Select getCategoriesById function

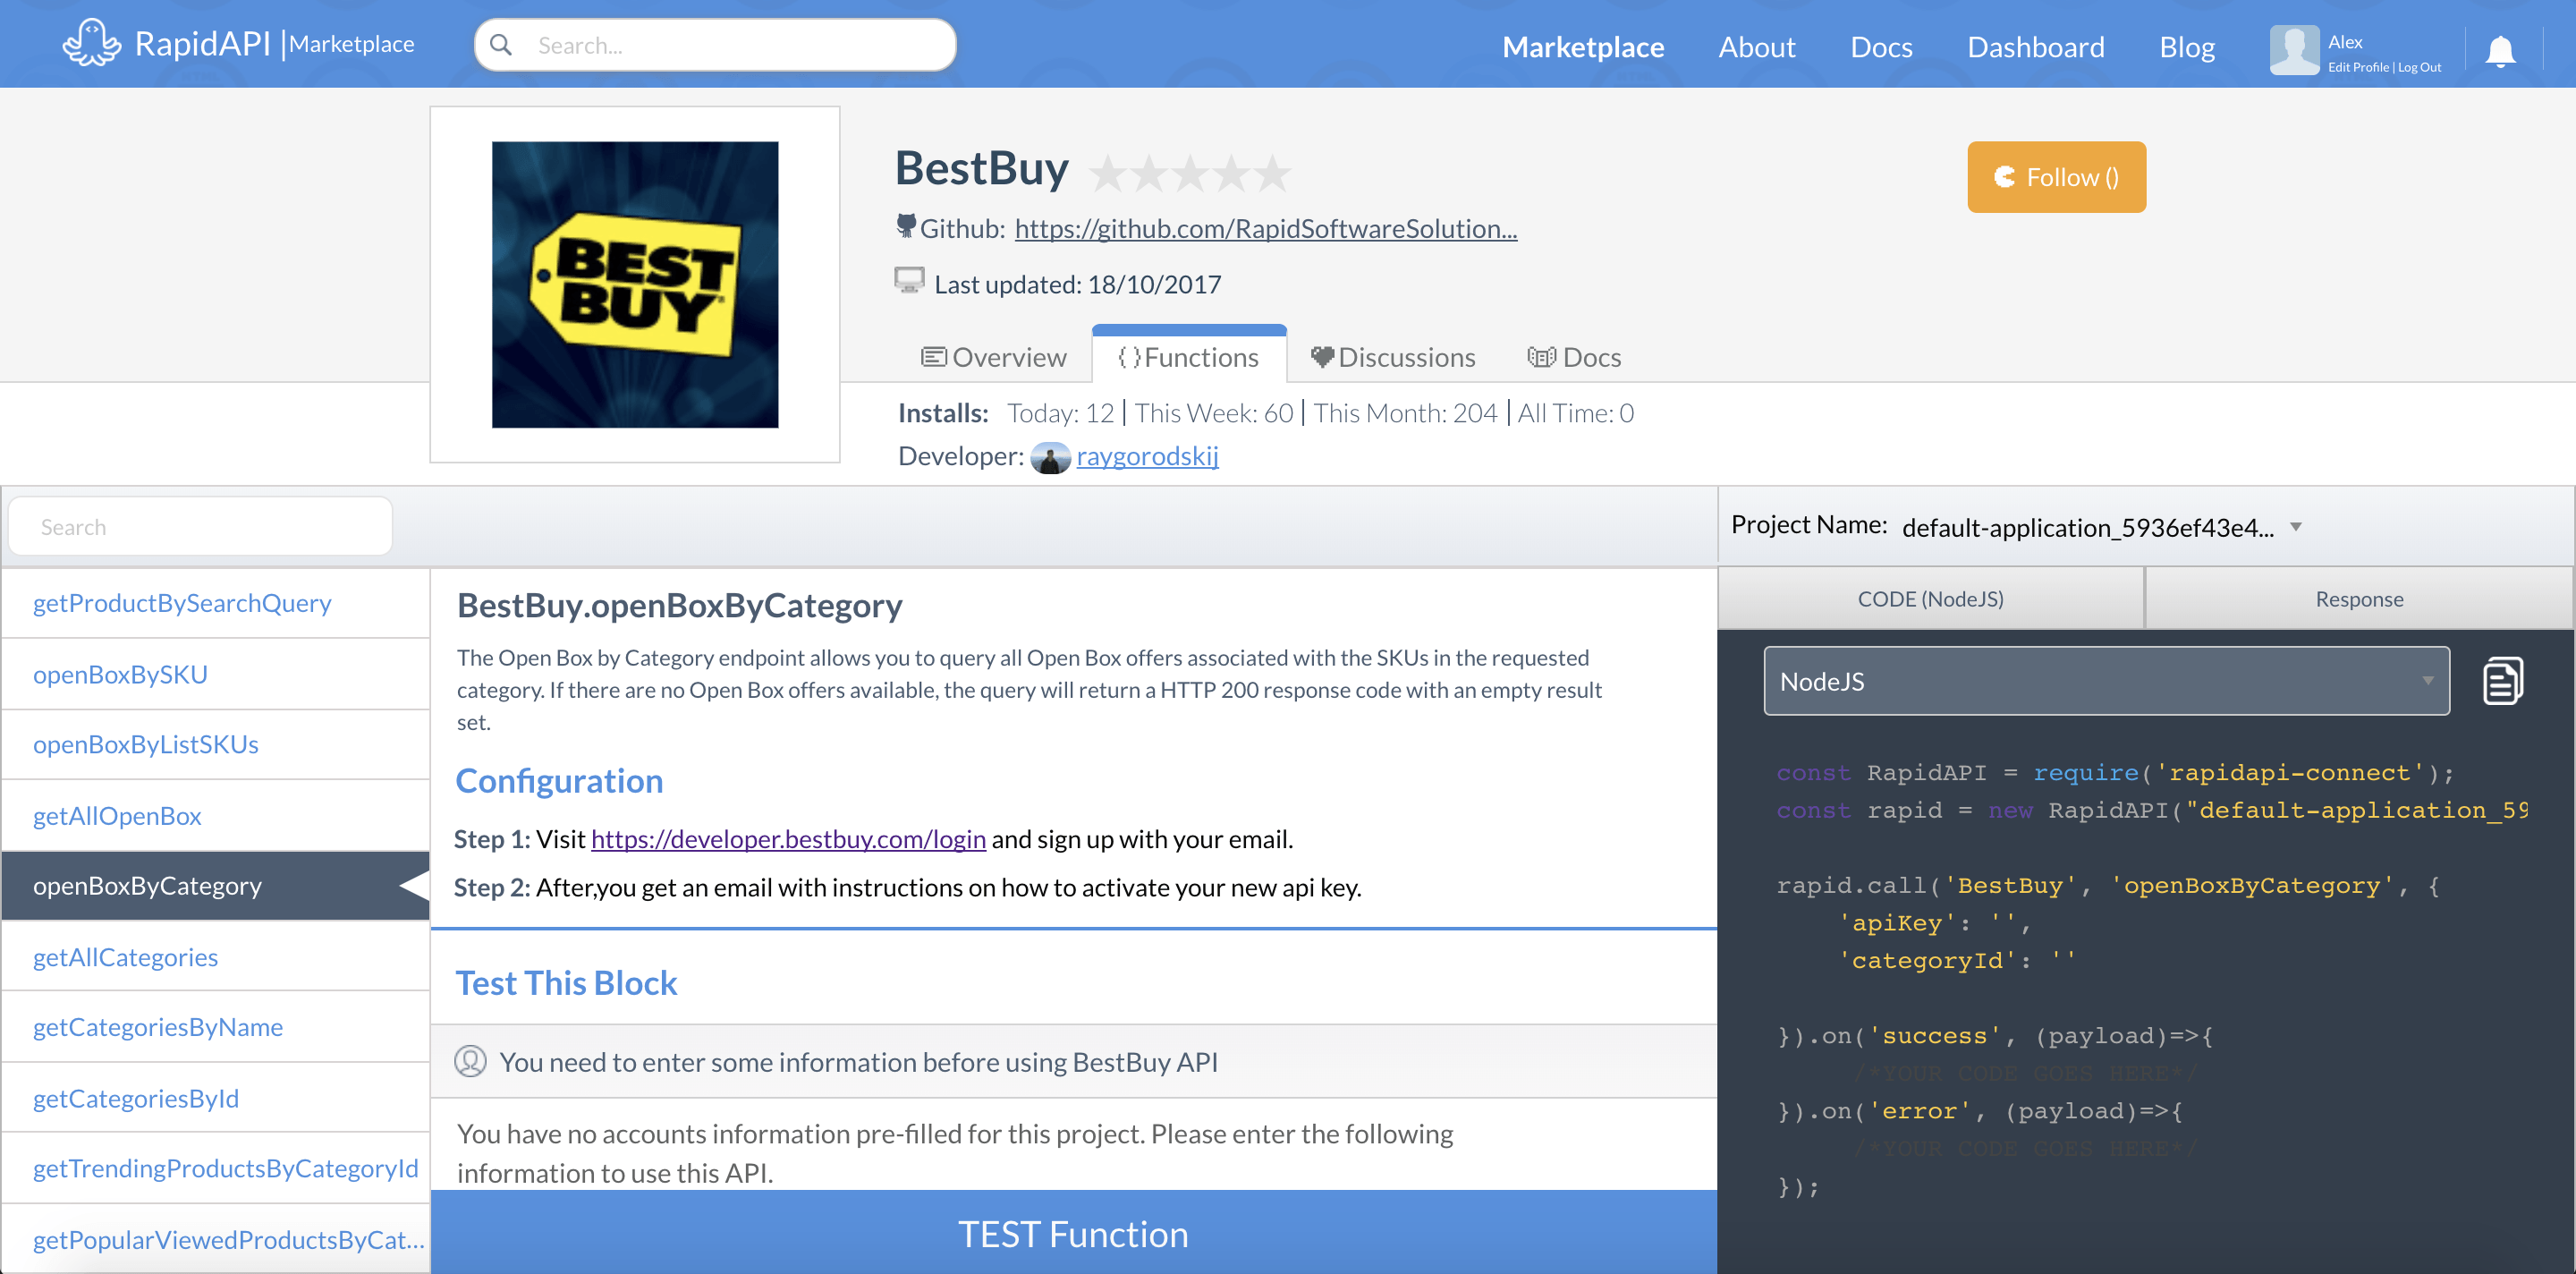[x=216, y=1098]
